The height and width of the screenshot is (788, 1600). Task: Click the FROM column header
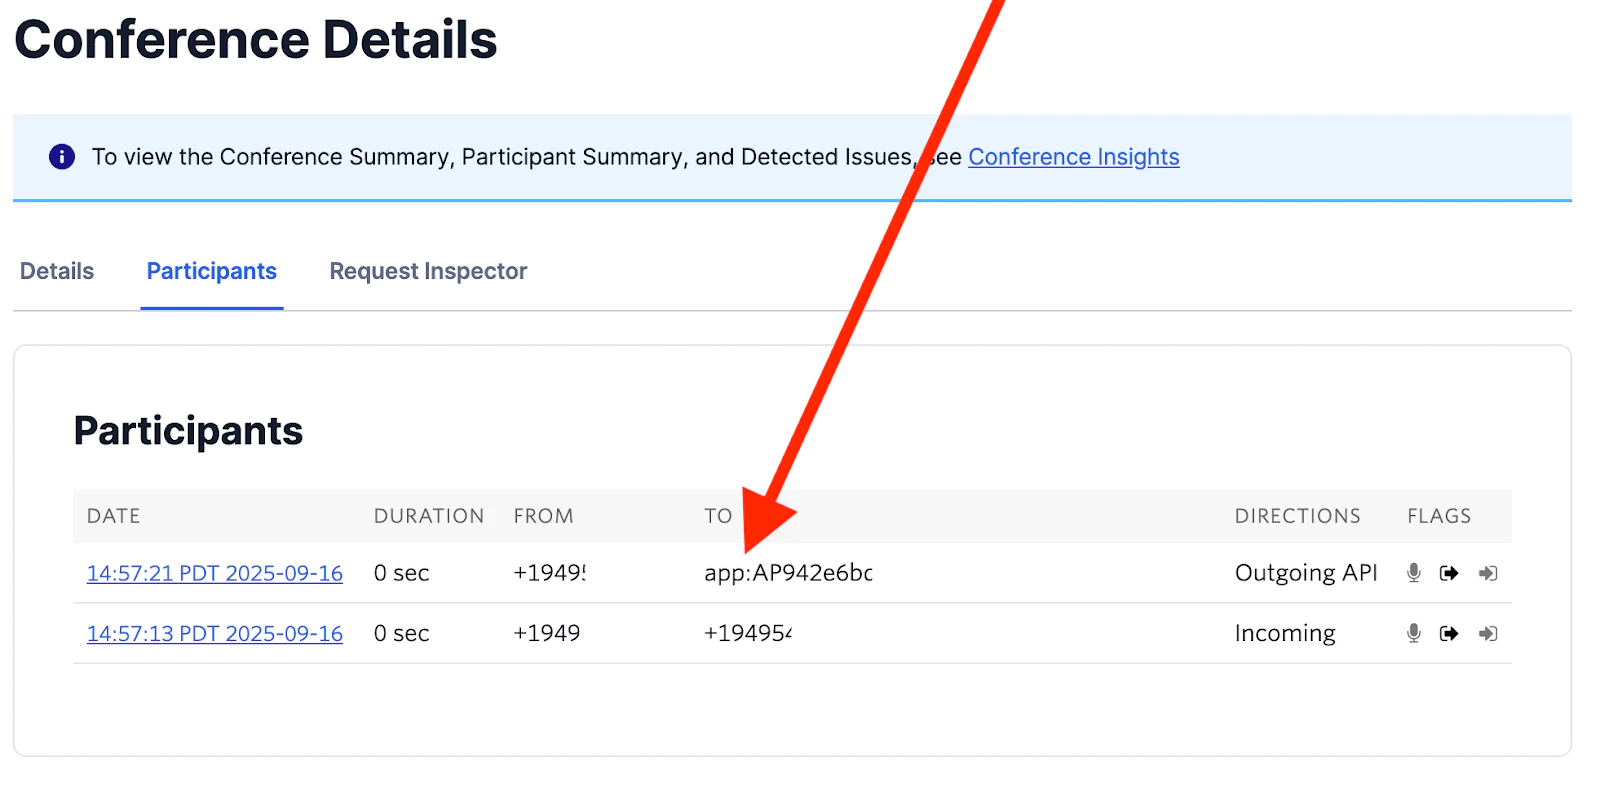click(x=543, y=516)
